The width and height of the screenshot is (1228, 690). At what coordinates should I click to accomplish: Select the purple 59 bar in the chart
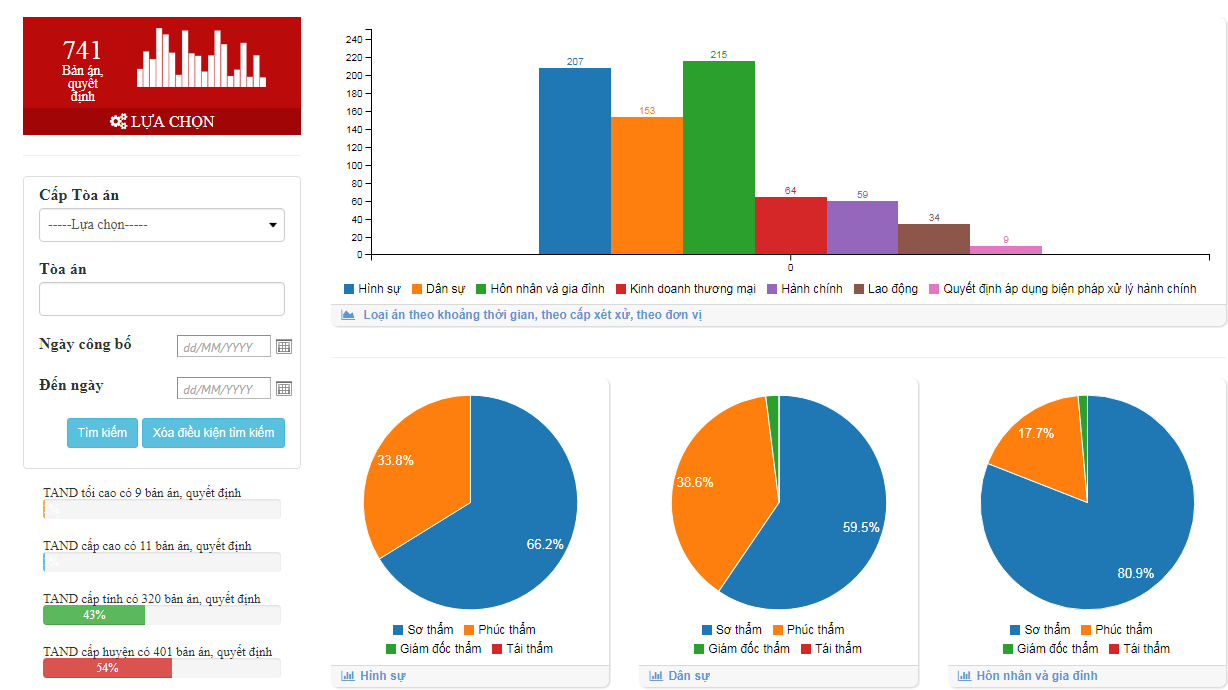(862, 227)
